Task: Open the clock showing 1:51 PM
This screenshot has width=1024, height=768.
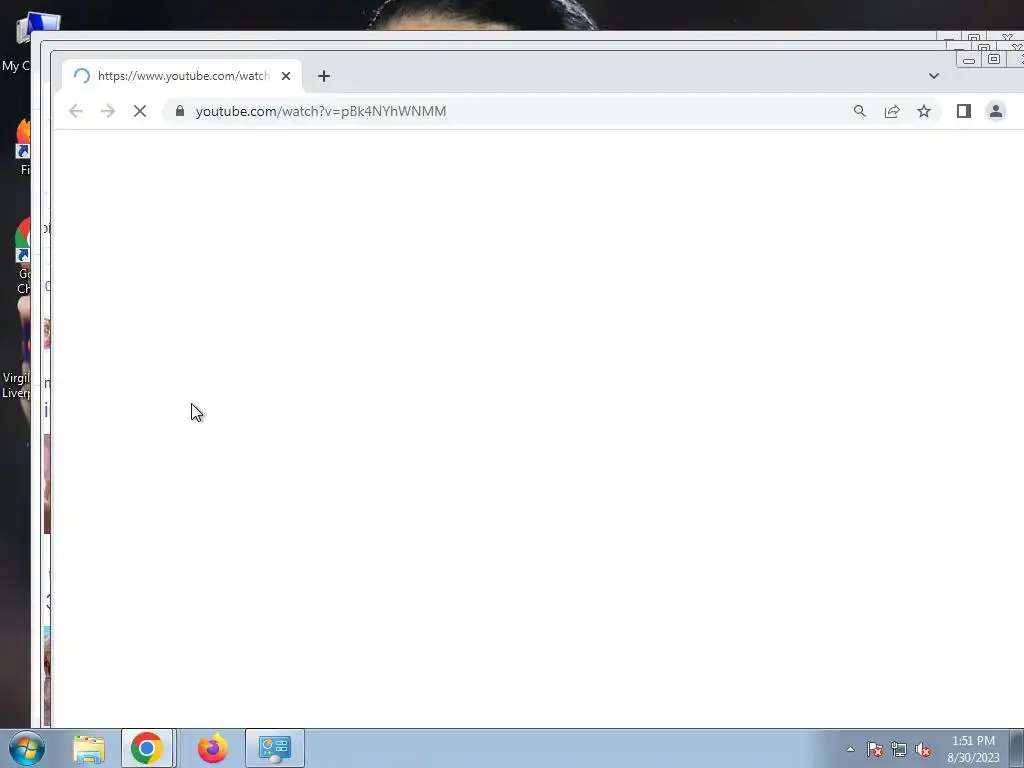Action: (973, 749)
